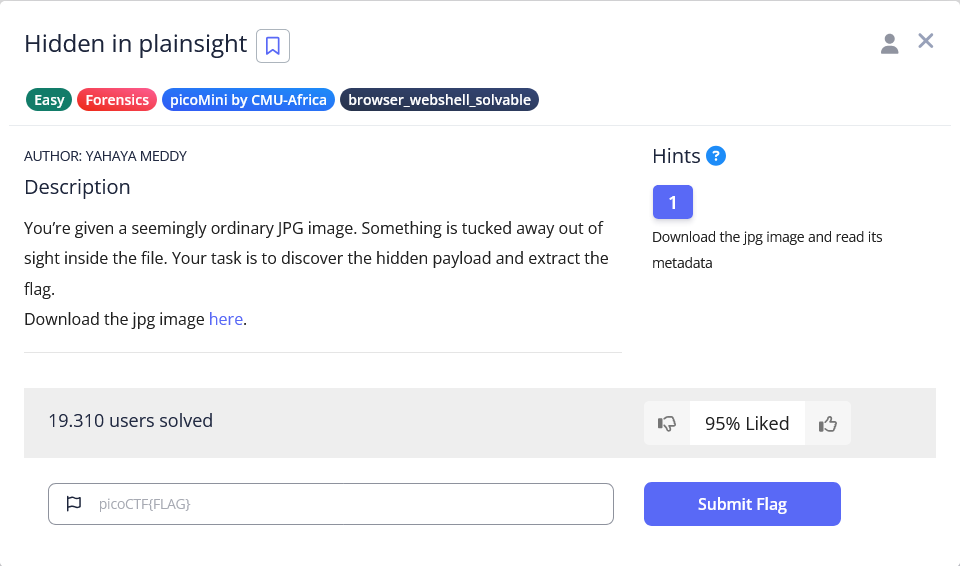Viewport: 960px width, 566px height.
Task: Click the Hints heading
Action: click(676, 156)
